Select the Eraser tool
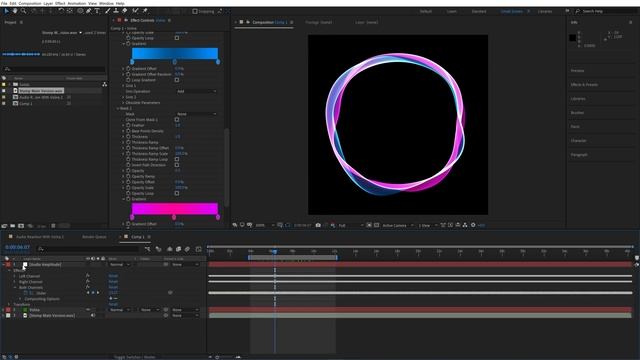 point(124,11)
